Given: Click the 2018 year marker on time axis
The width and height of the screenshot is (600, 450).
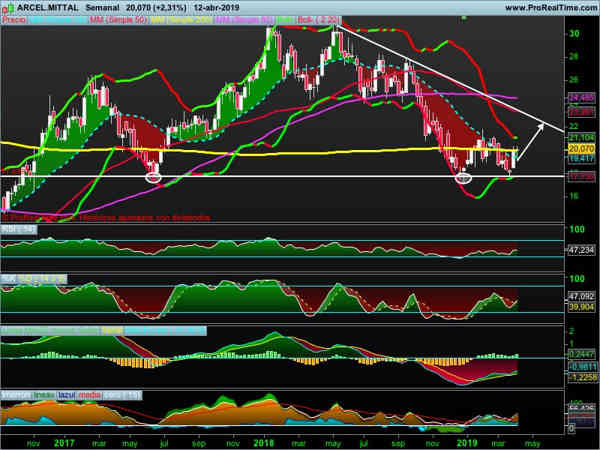Looking at the screenshot, I should point(264,443).
